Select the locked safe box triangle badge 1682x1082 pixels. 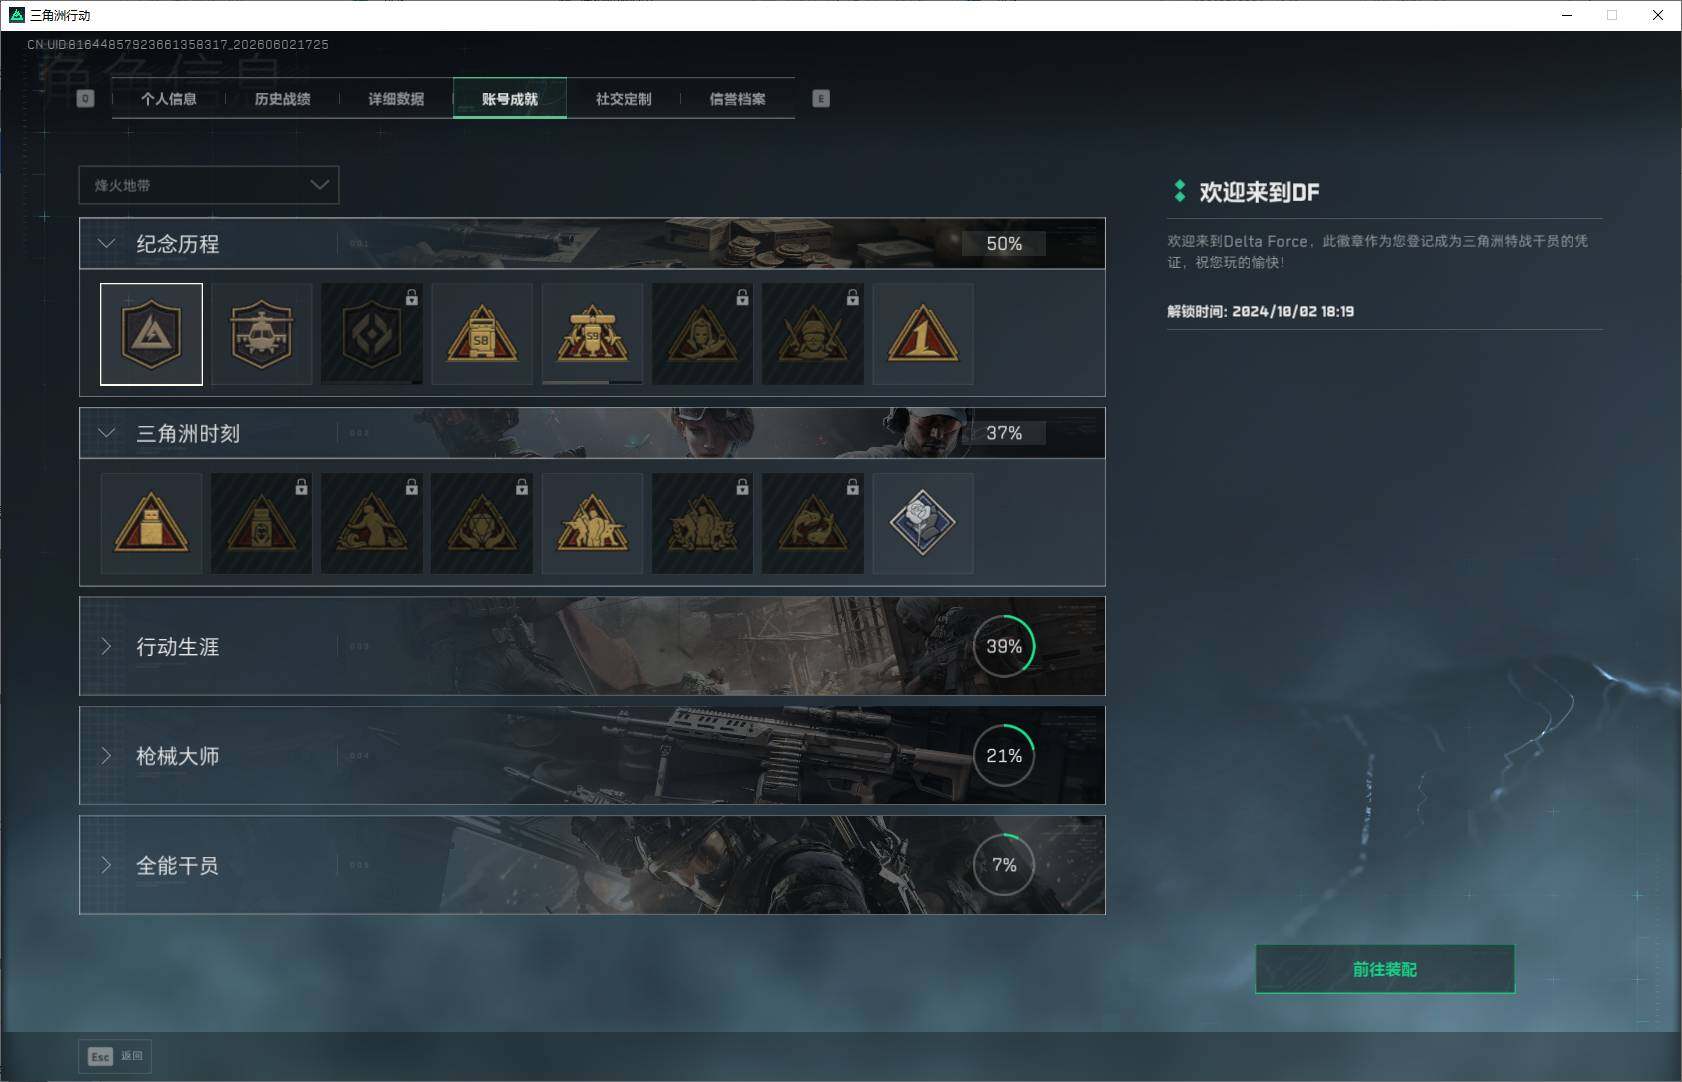pyautogui.click(x=261, y=523)
